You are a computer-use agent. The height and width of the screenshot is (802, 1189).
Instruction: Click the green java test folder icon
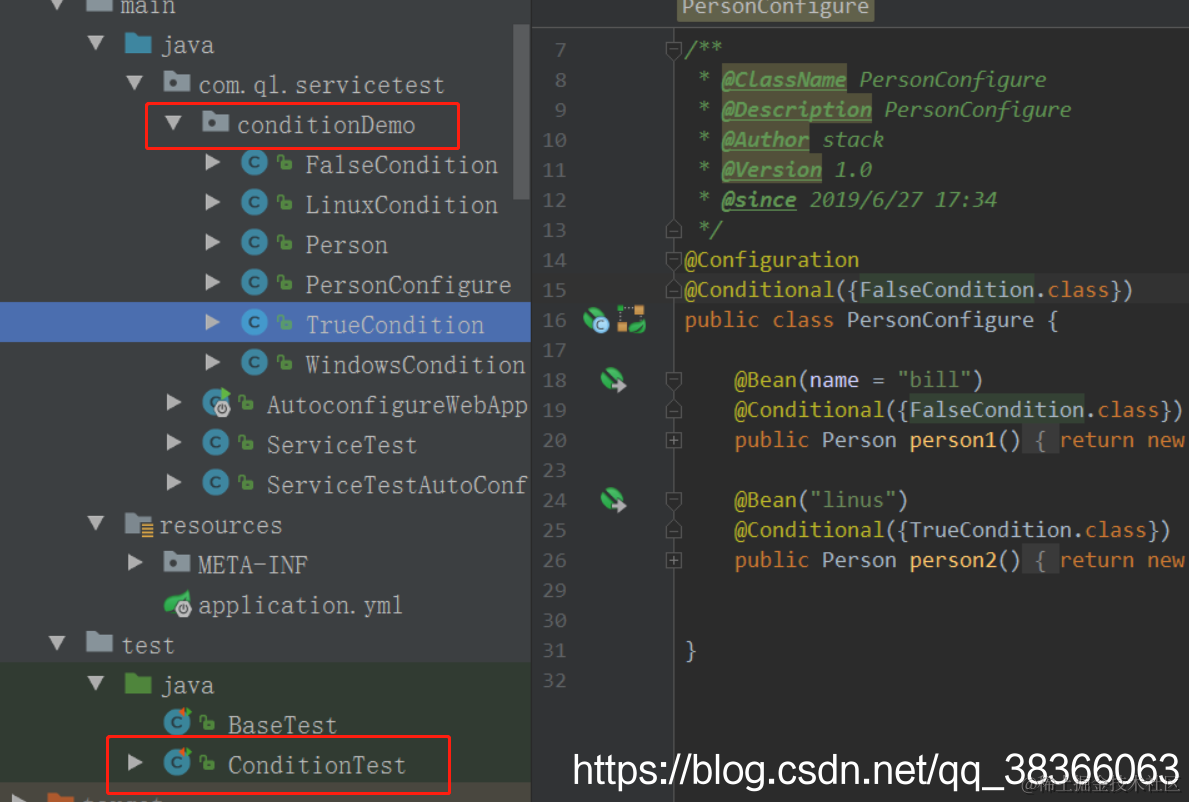[138, 683]
